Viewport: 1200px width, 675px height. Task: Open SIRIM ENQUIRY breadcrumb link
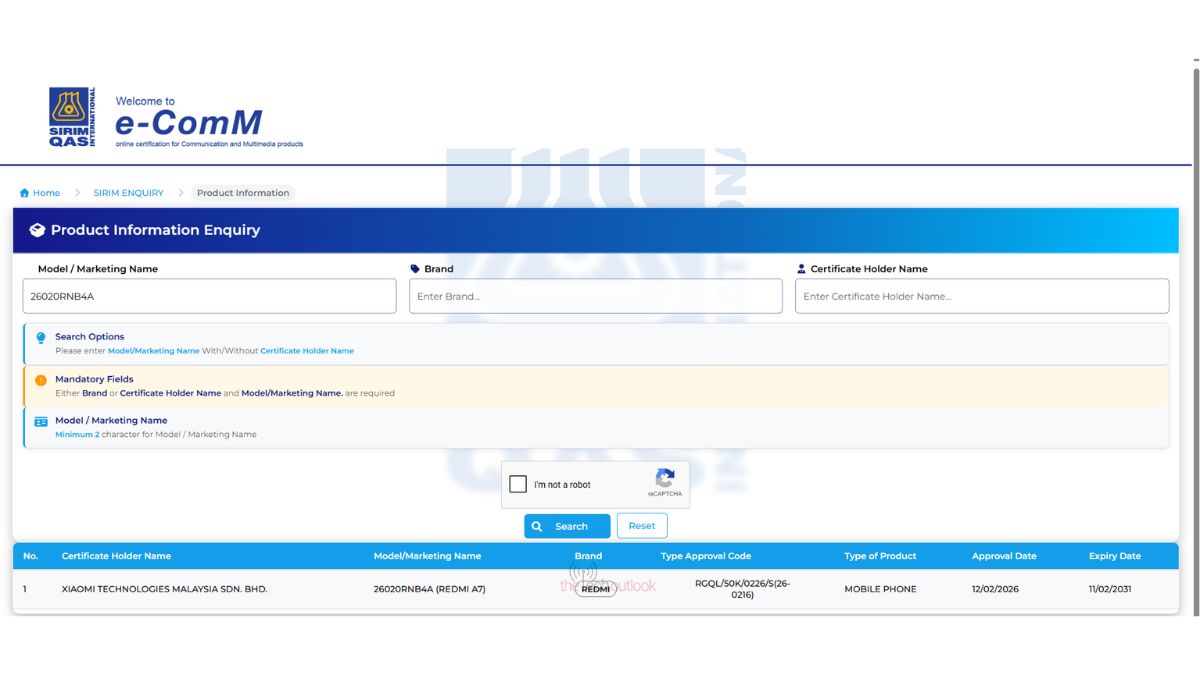(x=128, y=193)
